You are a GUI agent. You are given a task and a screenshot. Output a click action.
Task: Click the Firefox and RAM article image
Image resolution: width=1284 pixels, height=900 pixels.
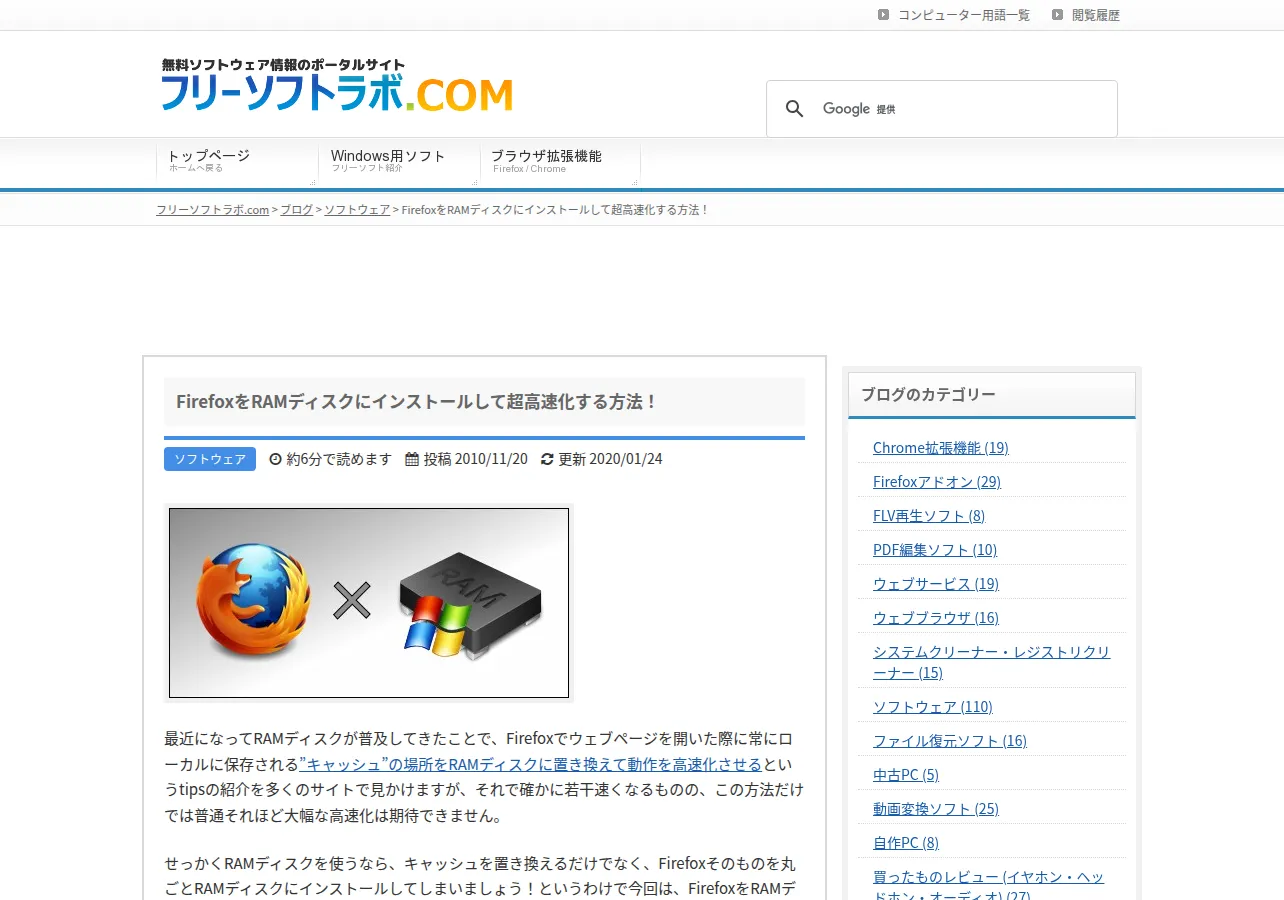(369, 603)
